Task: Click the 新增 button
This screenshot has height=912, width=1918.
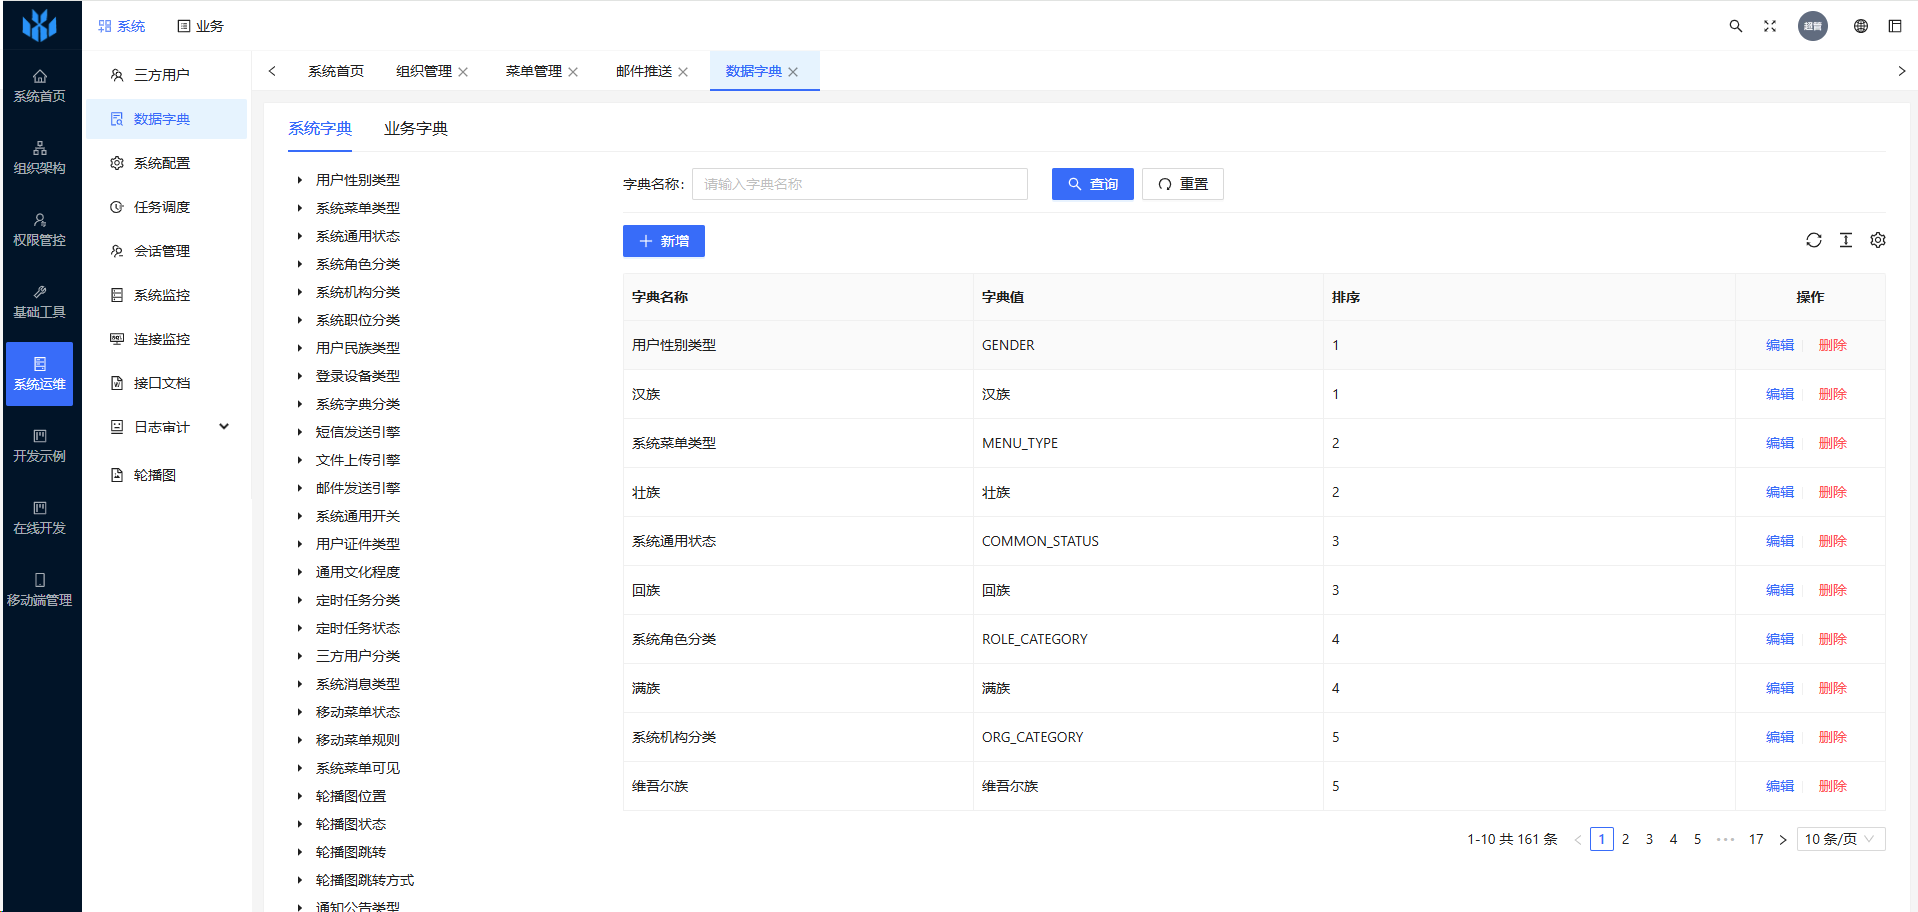Action: [663, 241]
